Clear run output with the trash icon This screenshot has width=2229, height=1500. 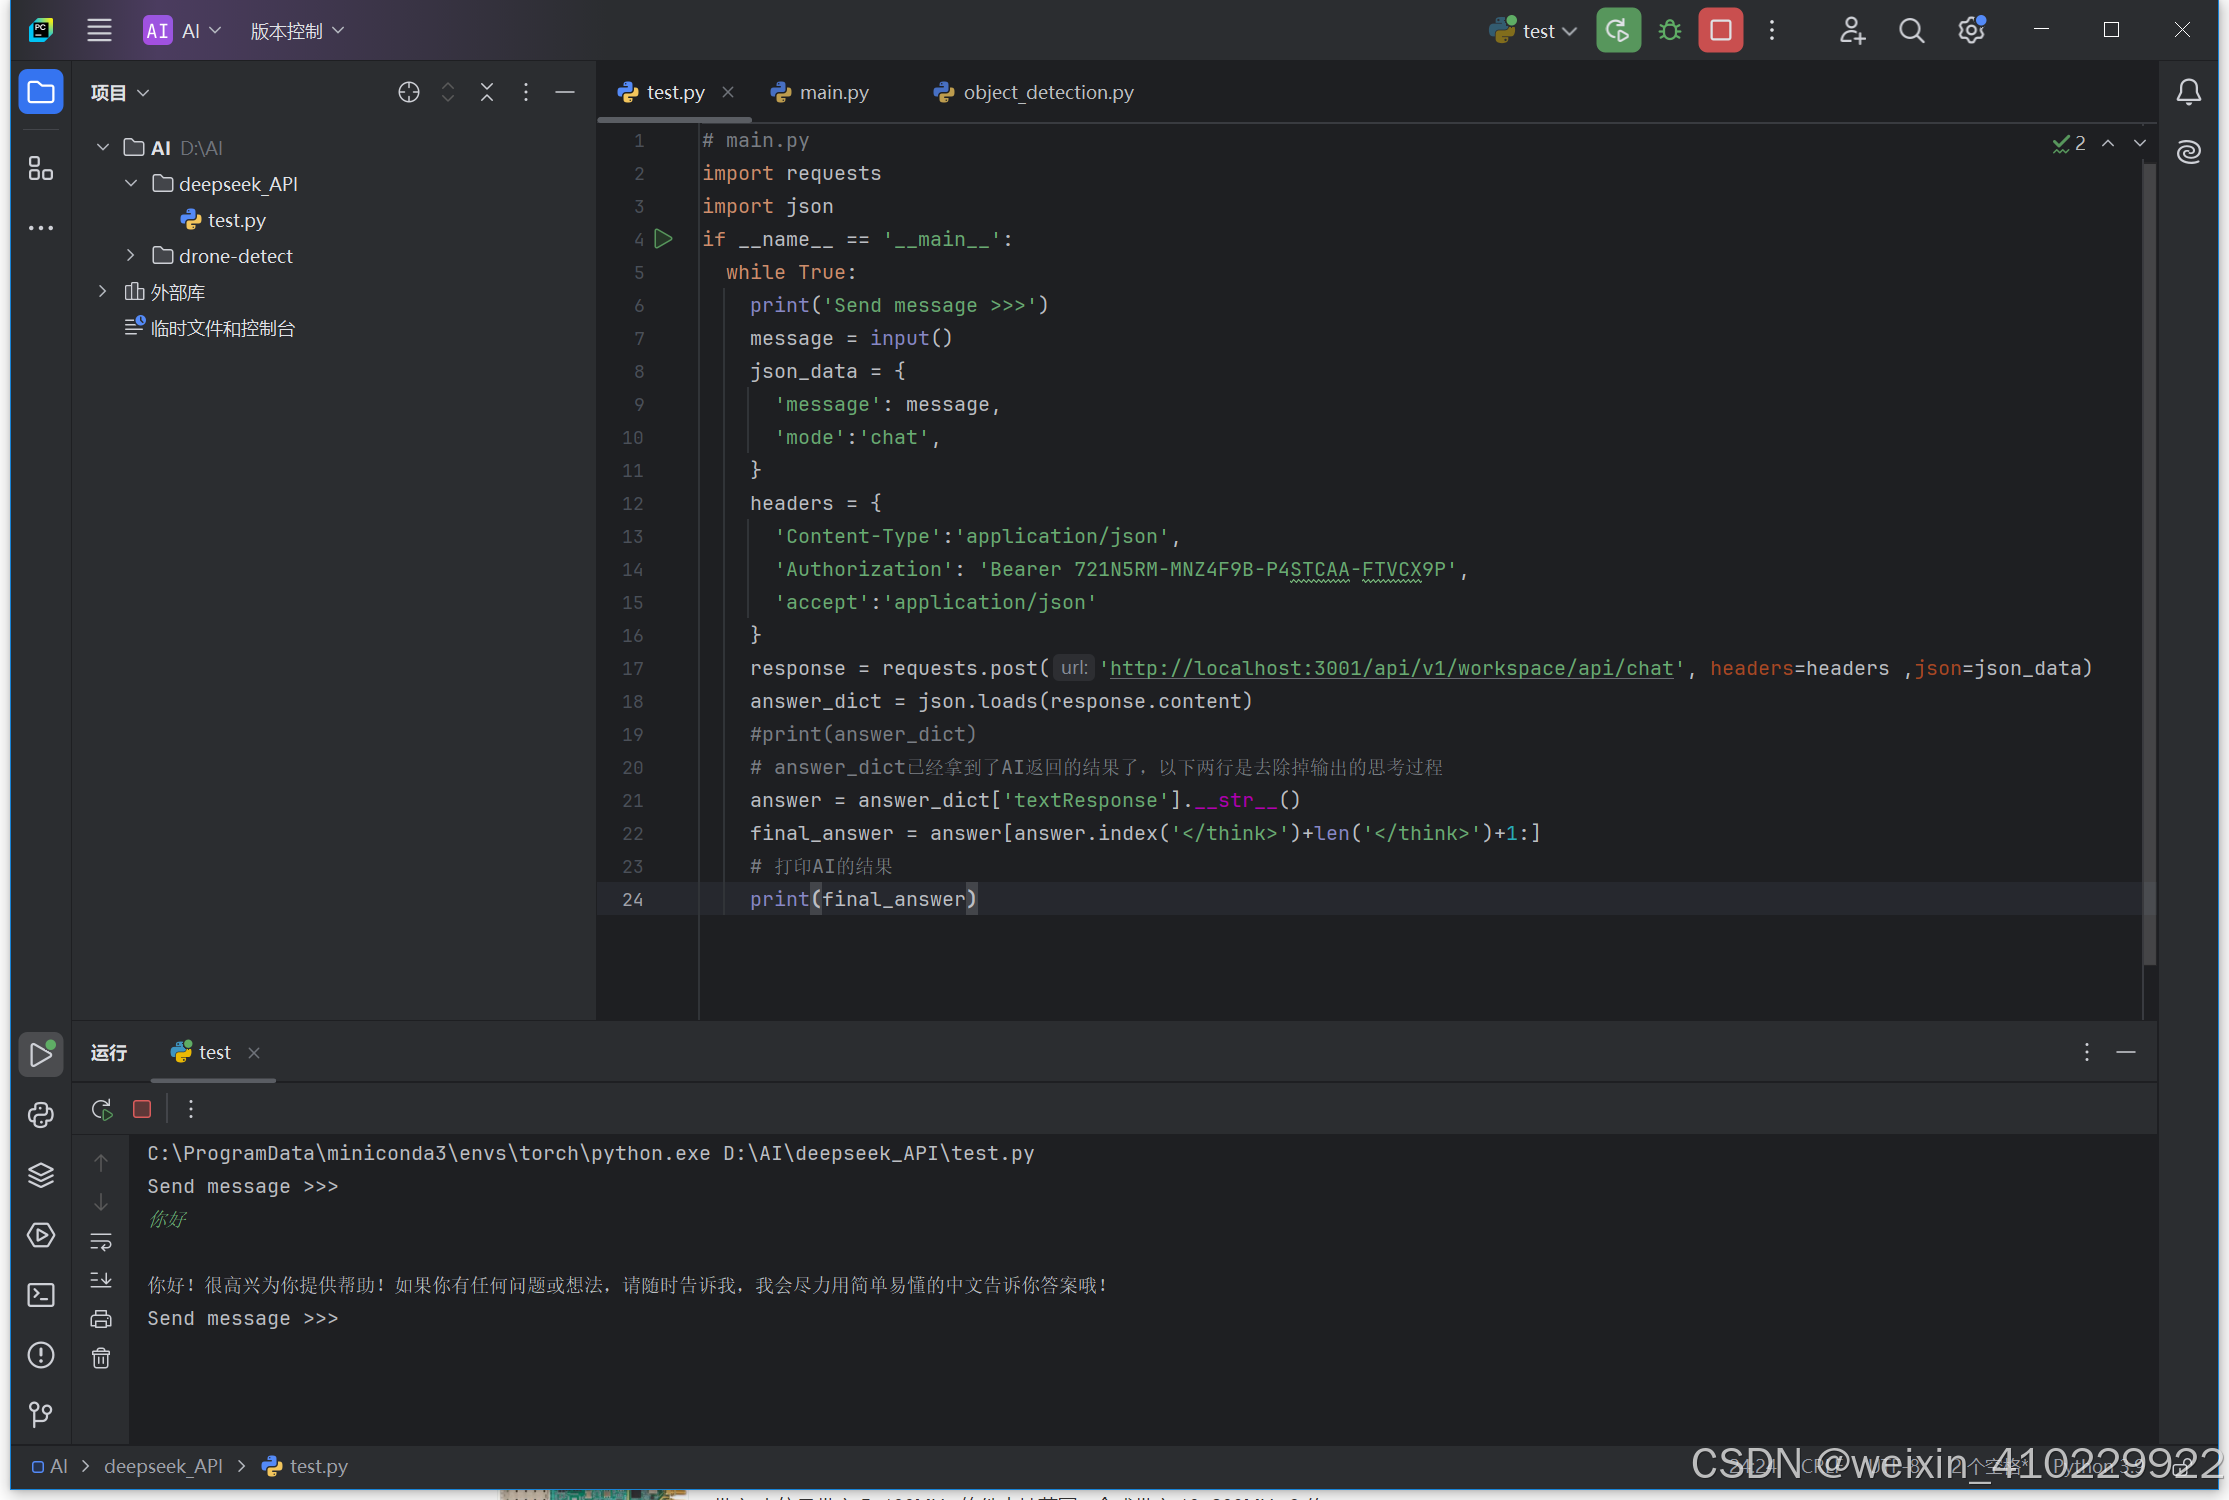coord(101,1357)
